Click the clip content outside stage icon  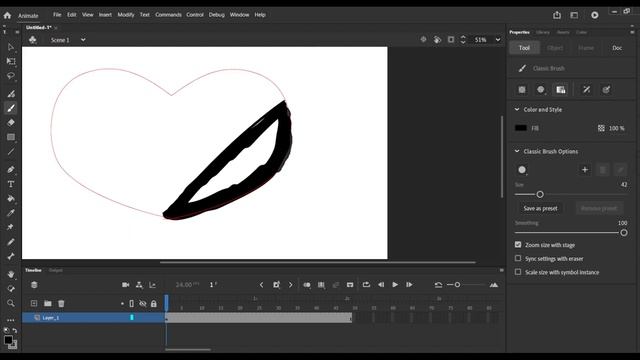tap(451, 40)
